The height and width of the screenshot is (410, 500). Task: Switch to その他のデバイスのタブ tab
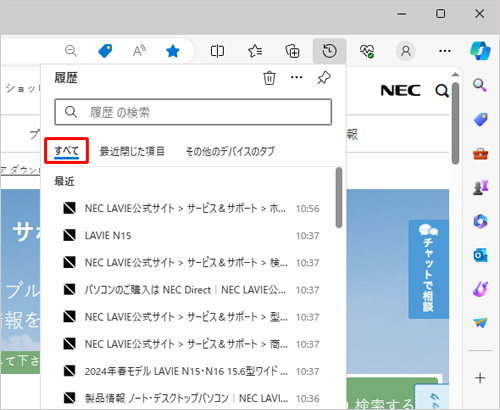click(230, 151)
